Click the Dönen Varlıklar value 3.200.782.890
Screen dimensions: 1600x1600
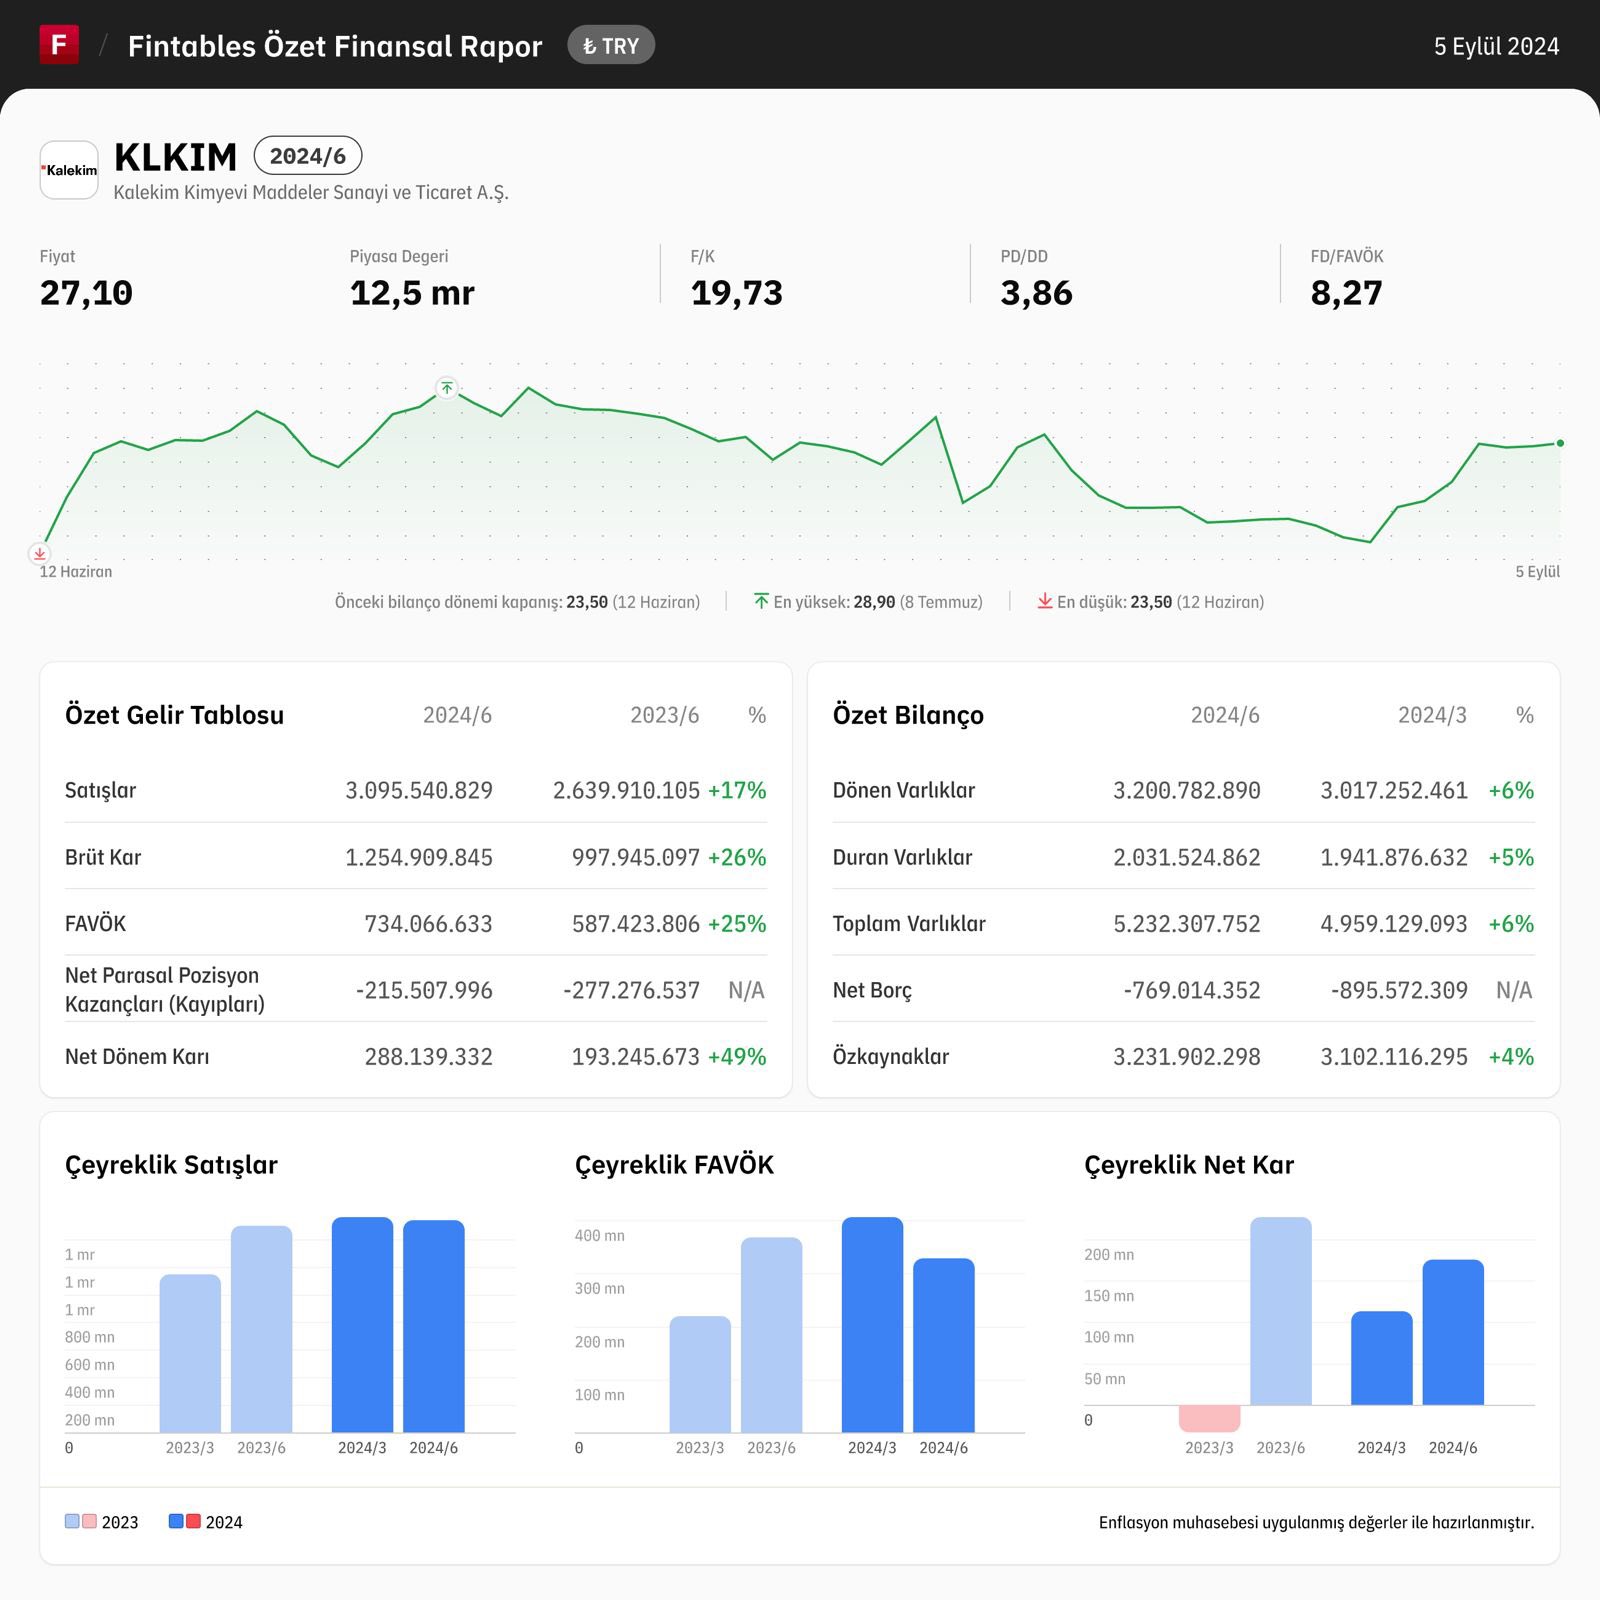[x=1187, y=790]
